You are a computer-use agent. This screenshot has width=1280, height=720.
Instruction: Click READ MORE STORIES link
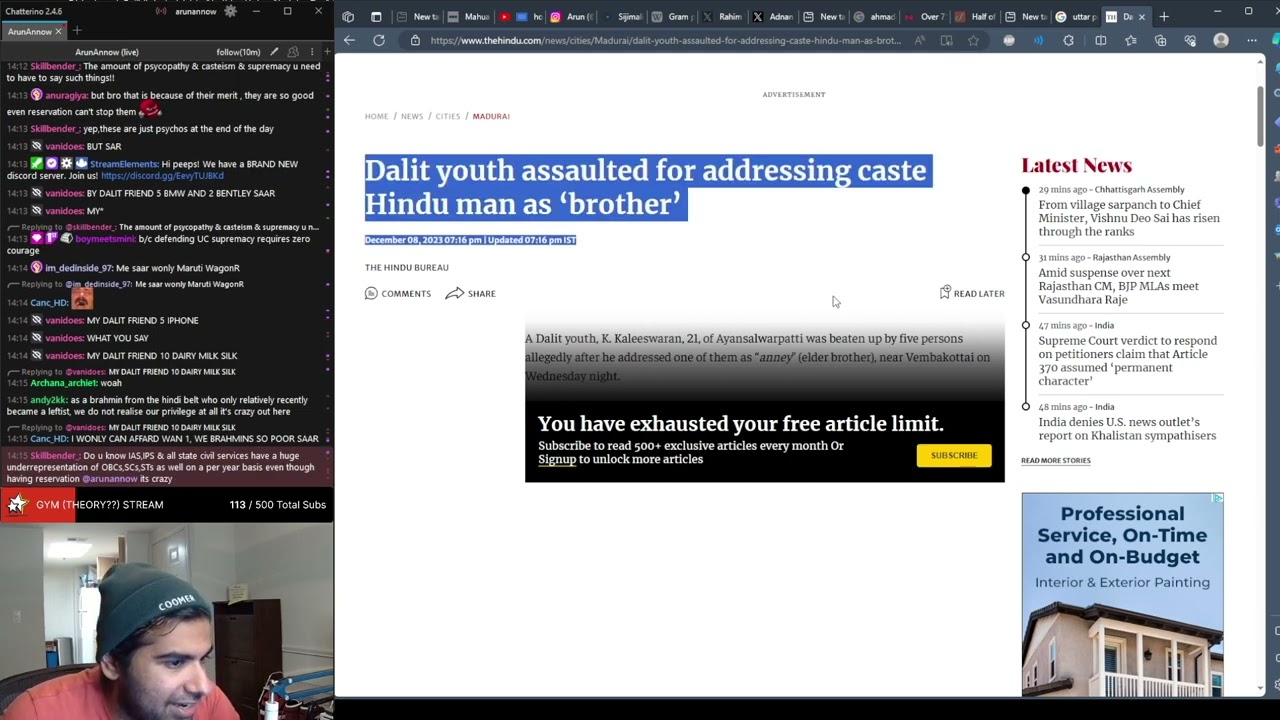(1056, 461)
